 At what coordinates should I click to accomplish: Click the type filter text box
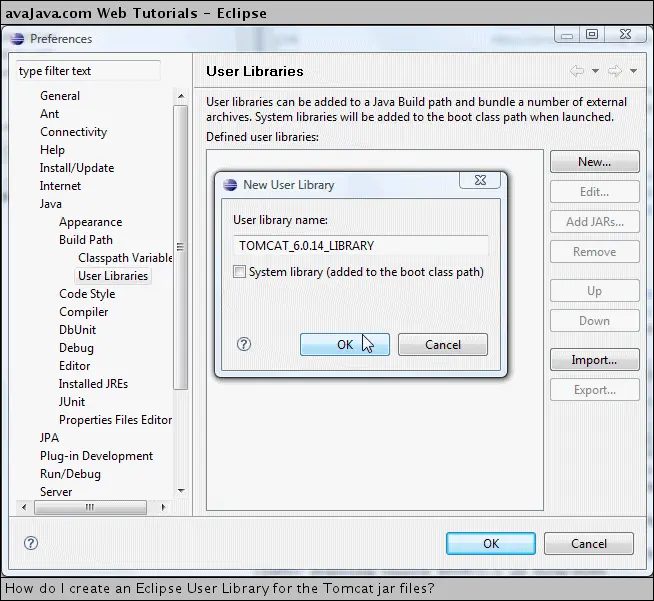pos(87,71)
